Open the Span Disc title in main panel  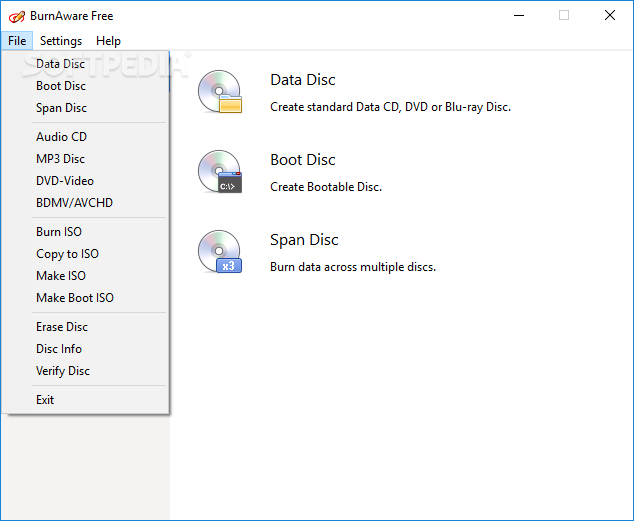pyautogui.click(x=304, y=240)
